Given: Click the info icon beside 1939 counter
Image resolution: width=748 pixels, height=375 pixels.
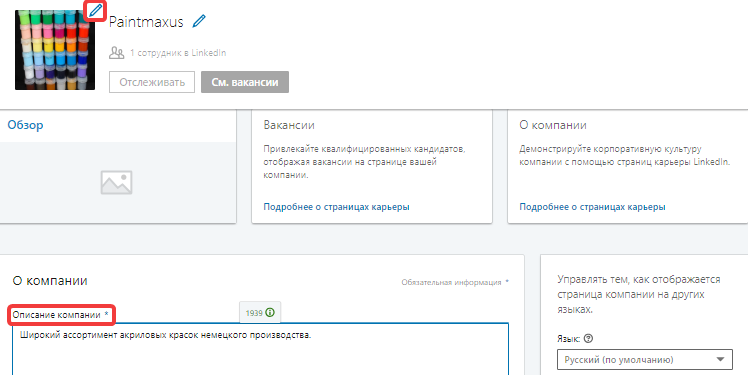Looking at the screenshot, I should click(270, 313).
